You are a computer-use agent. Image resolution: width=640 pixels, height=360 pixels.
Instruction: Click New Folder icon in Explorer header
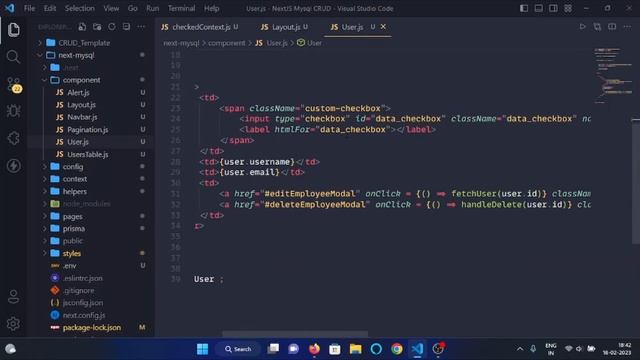pyautogui.click(x=97, y=27)
